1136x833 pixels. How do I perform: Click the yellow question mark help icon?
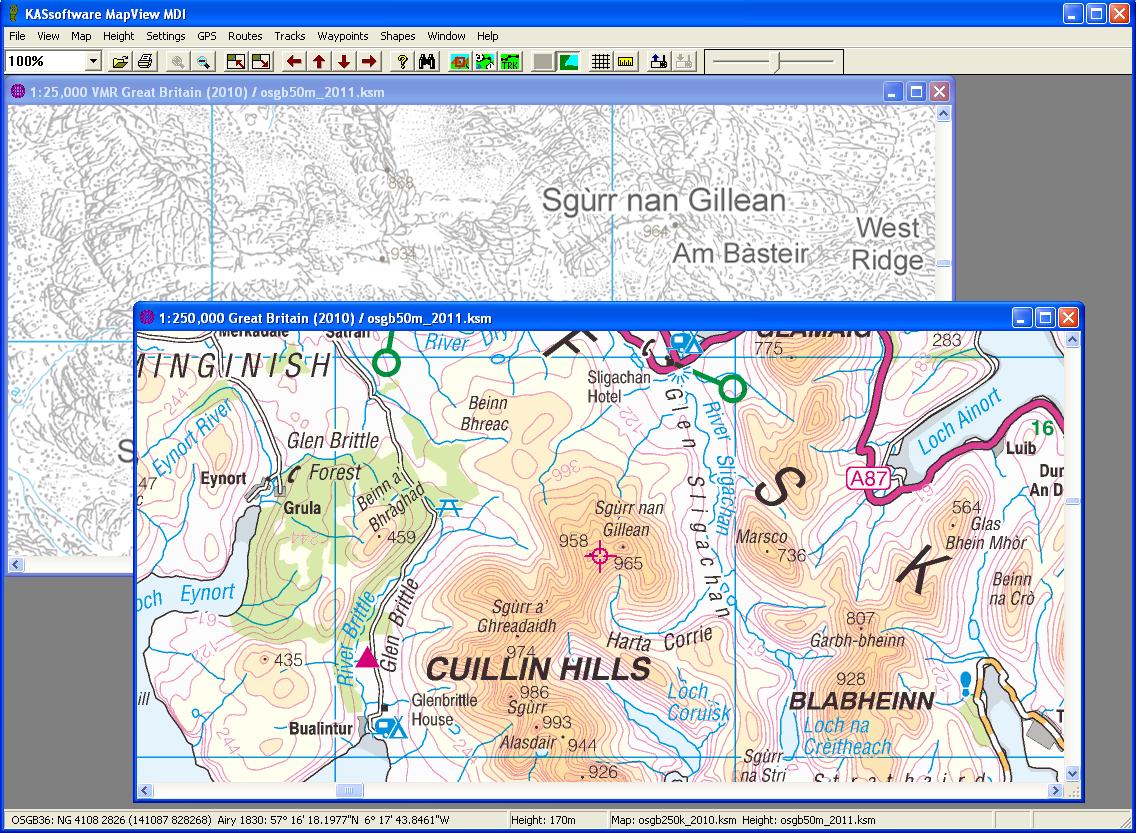402,62
